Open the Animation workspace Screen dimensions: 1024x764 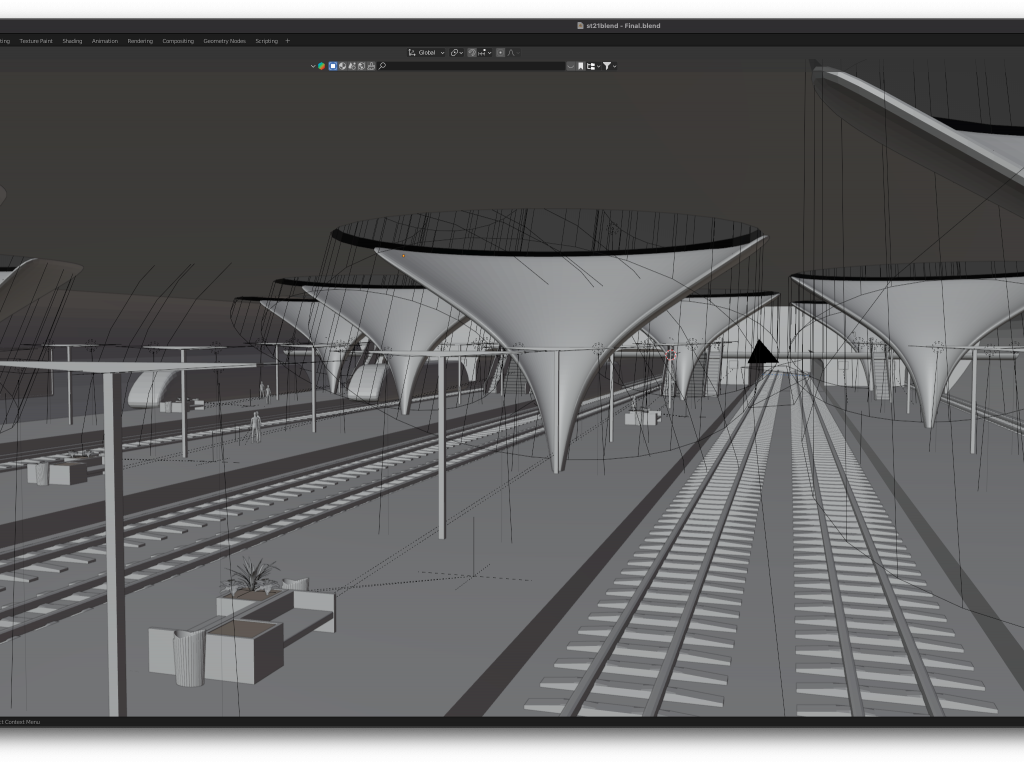coord(104,41)
